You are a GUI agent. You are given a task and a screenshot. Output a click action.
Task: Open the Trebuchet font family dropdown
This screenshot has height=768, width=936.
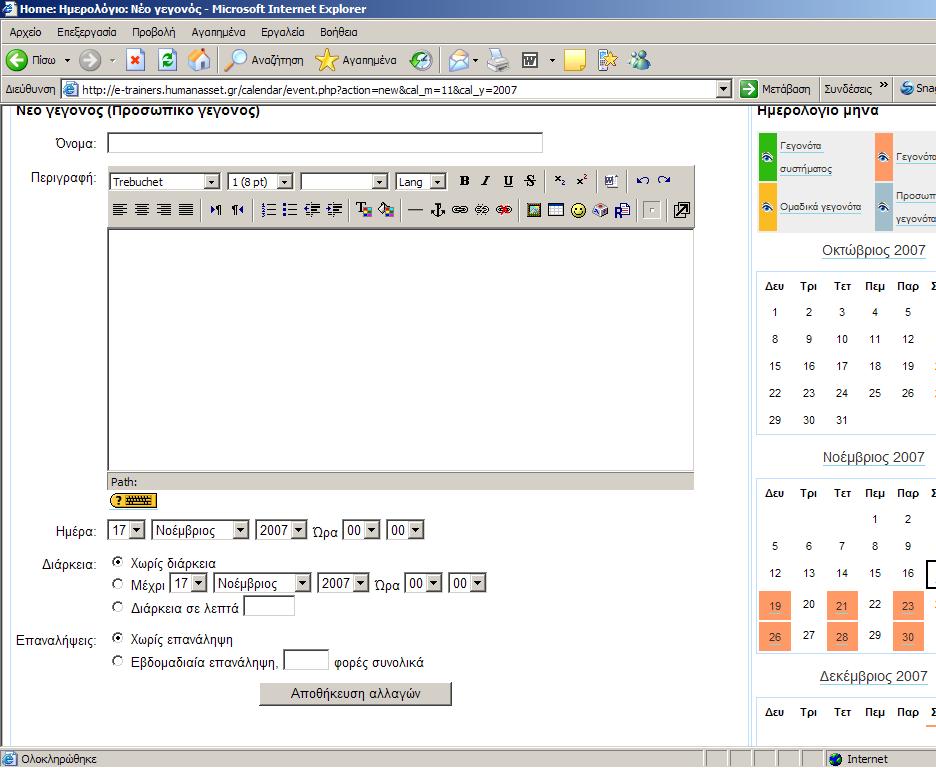click(x=164, y=181)
